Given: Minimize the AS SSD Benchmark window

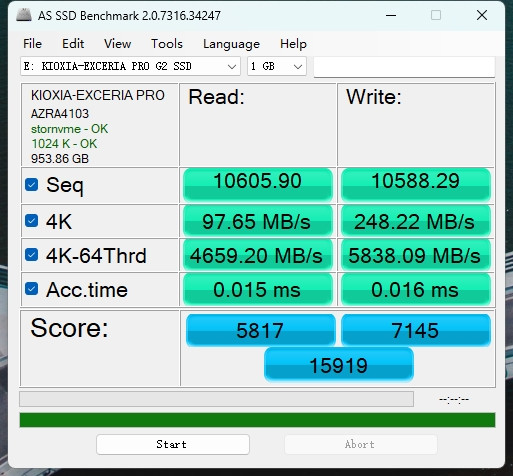Looking at the screenshot, I should [x=391, y=15].
